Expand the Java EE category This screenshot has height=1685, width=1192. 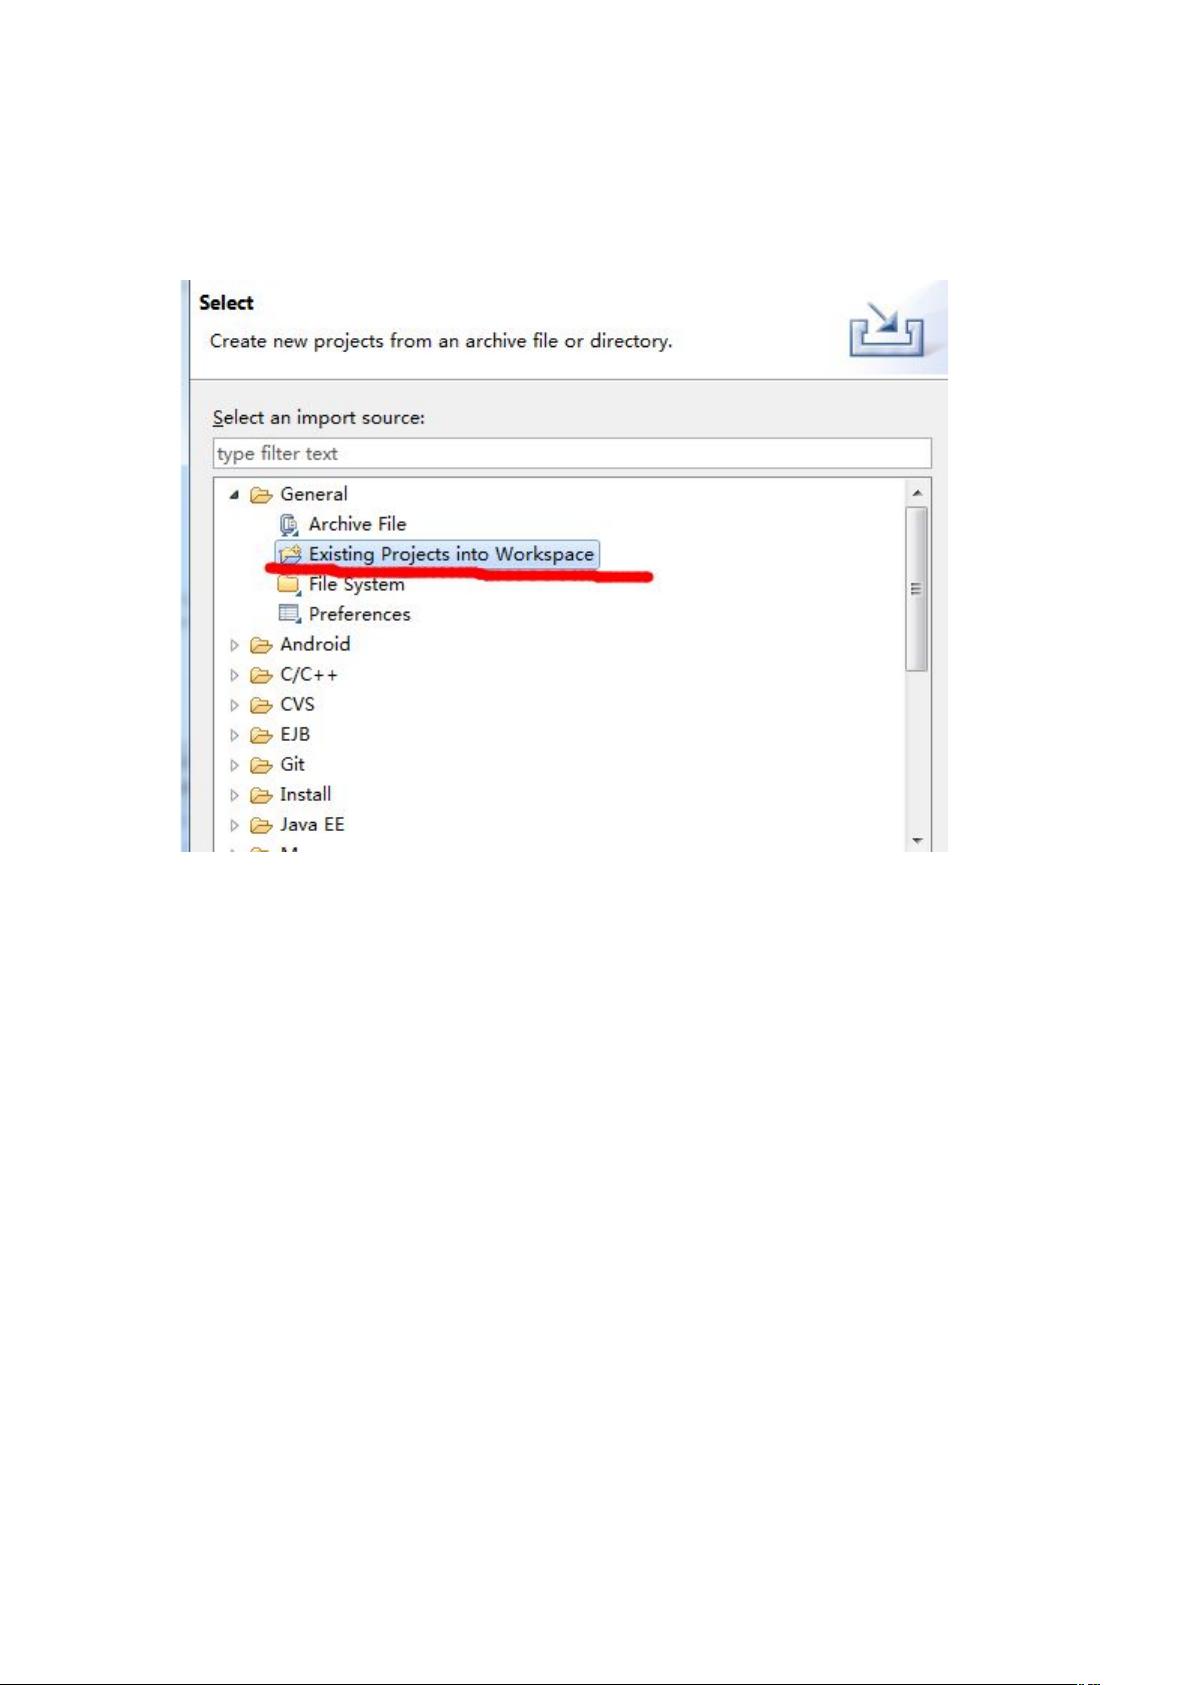tap(235, 825)
